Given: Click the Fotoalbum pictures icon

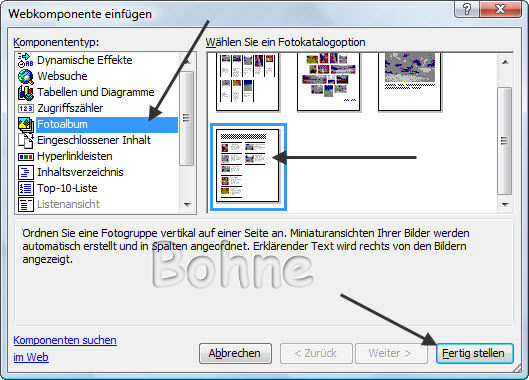Looking at the screenshot, I should 26,124.
